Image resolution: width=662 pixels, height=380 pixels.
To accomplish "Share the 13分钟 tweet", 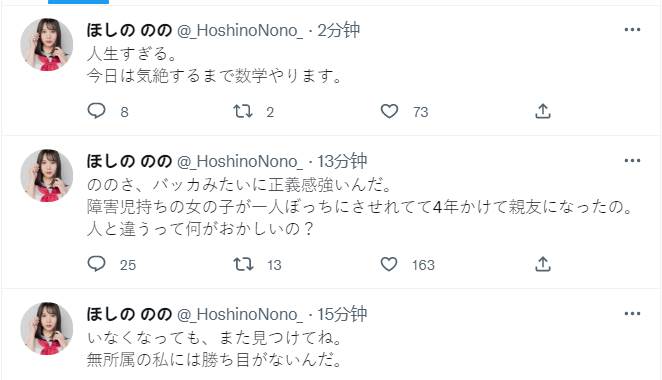I will coord(543,264).
